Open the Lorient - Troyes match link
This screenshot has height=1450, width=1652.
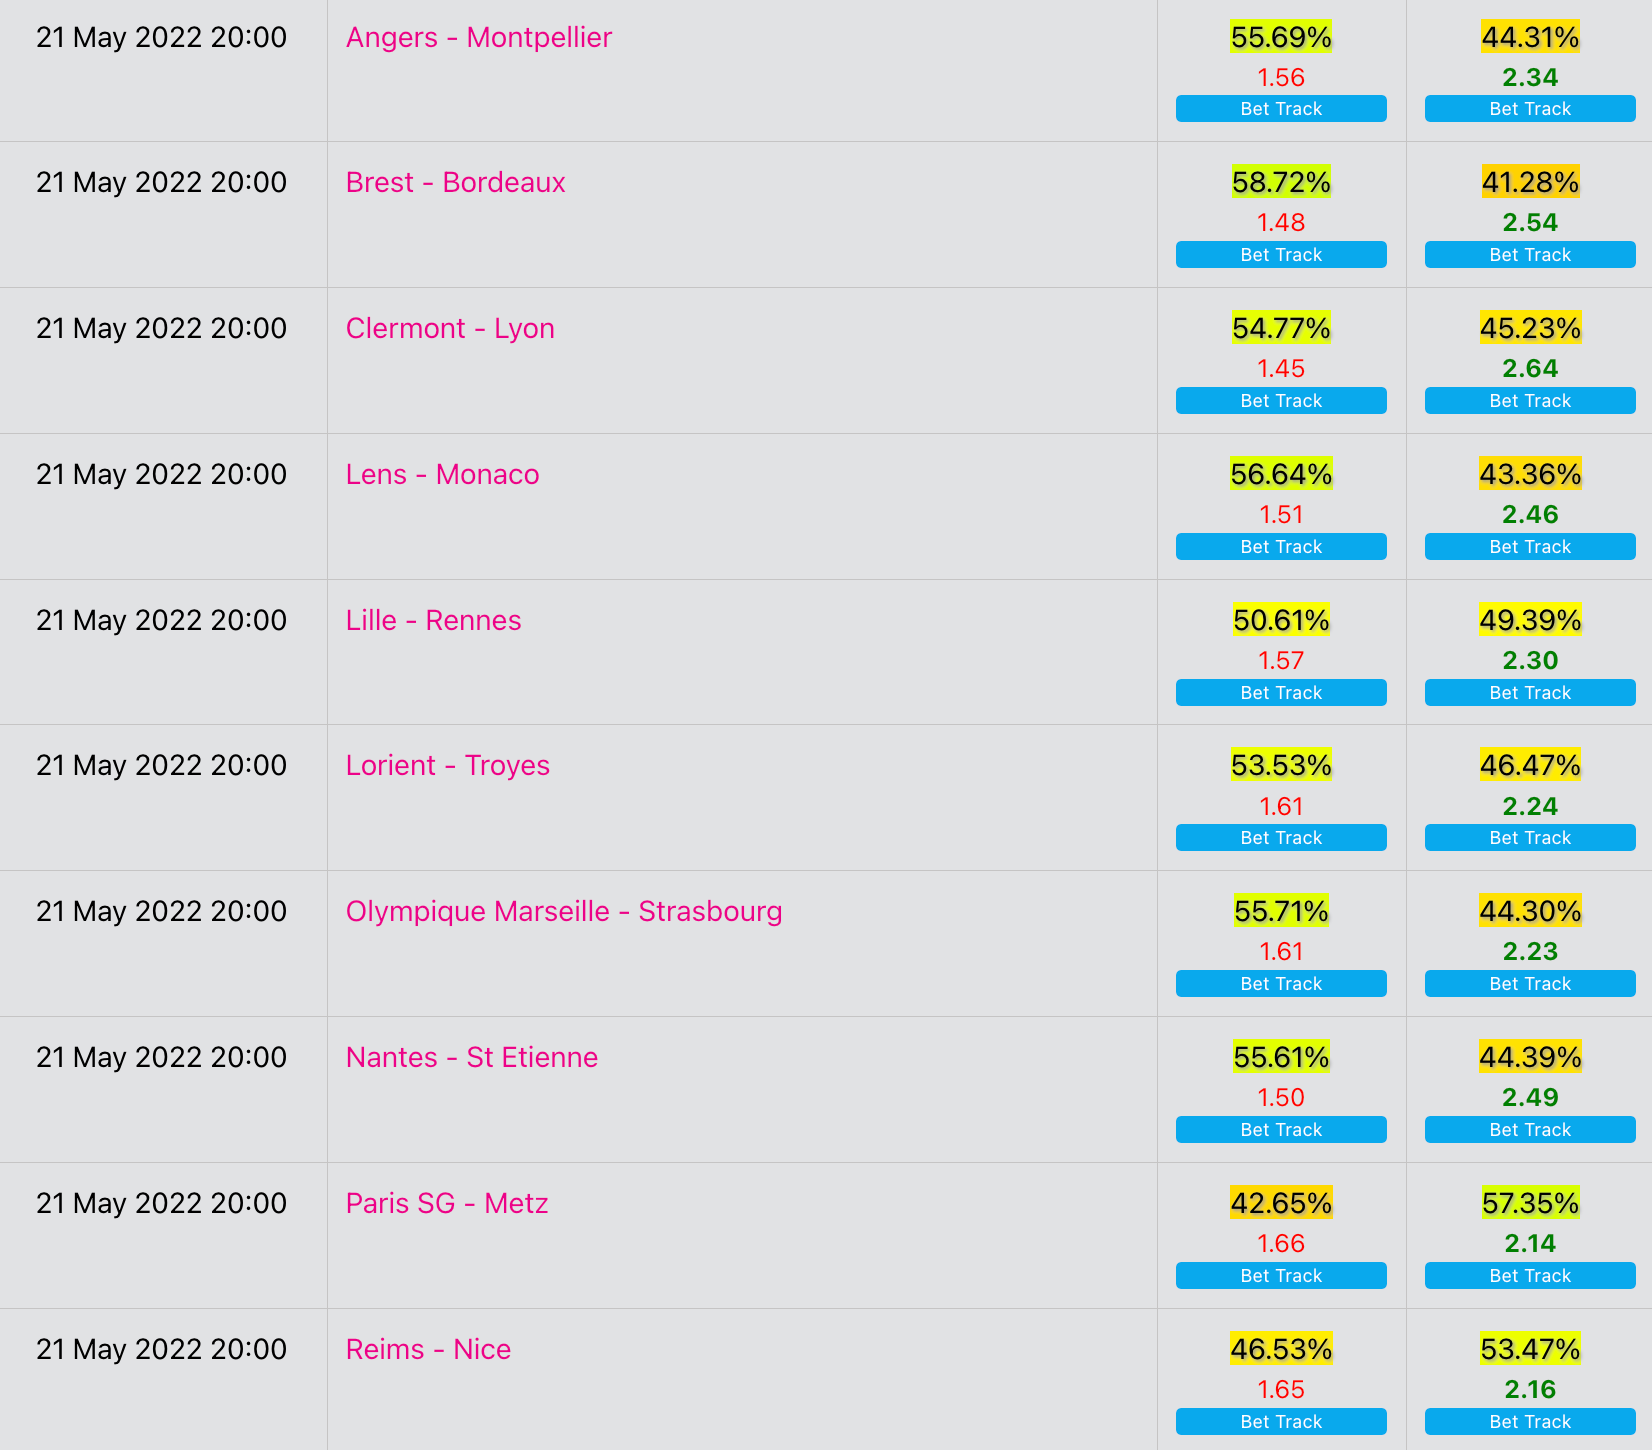[447, 766]
